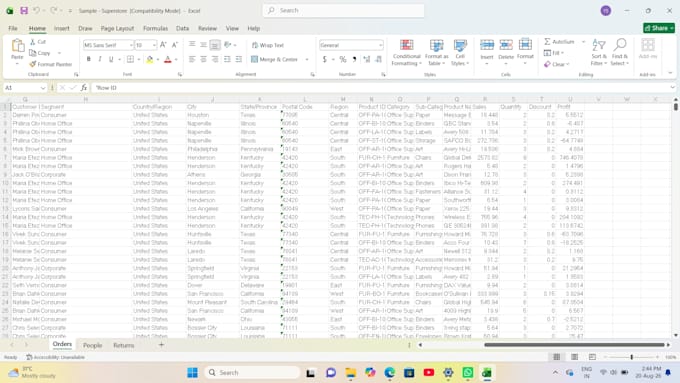Toggle Italic formatting

click(x=100, y=59)
